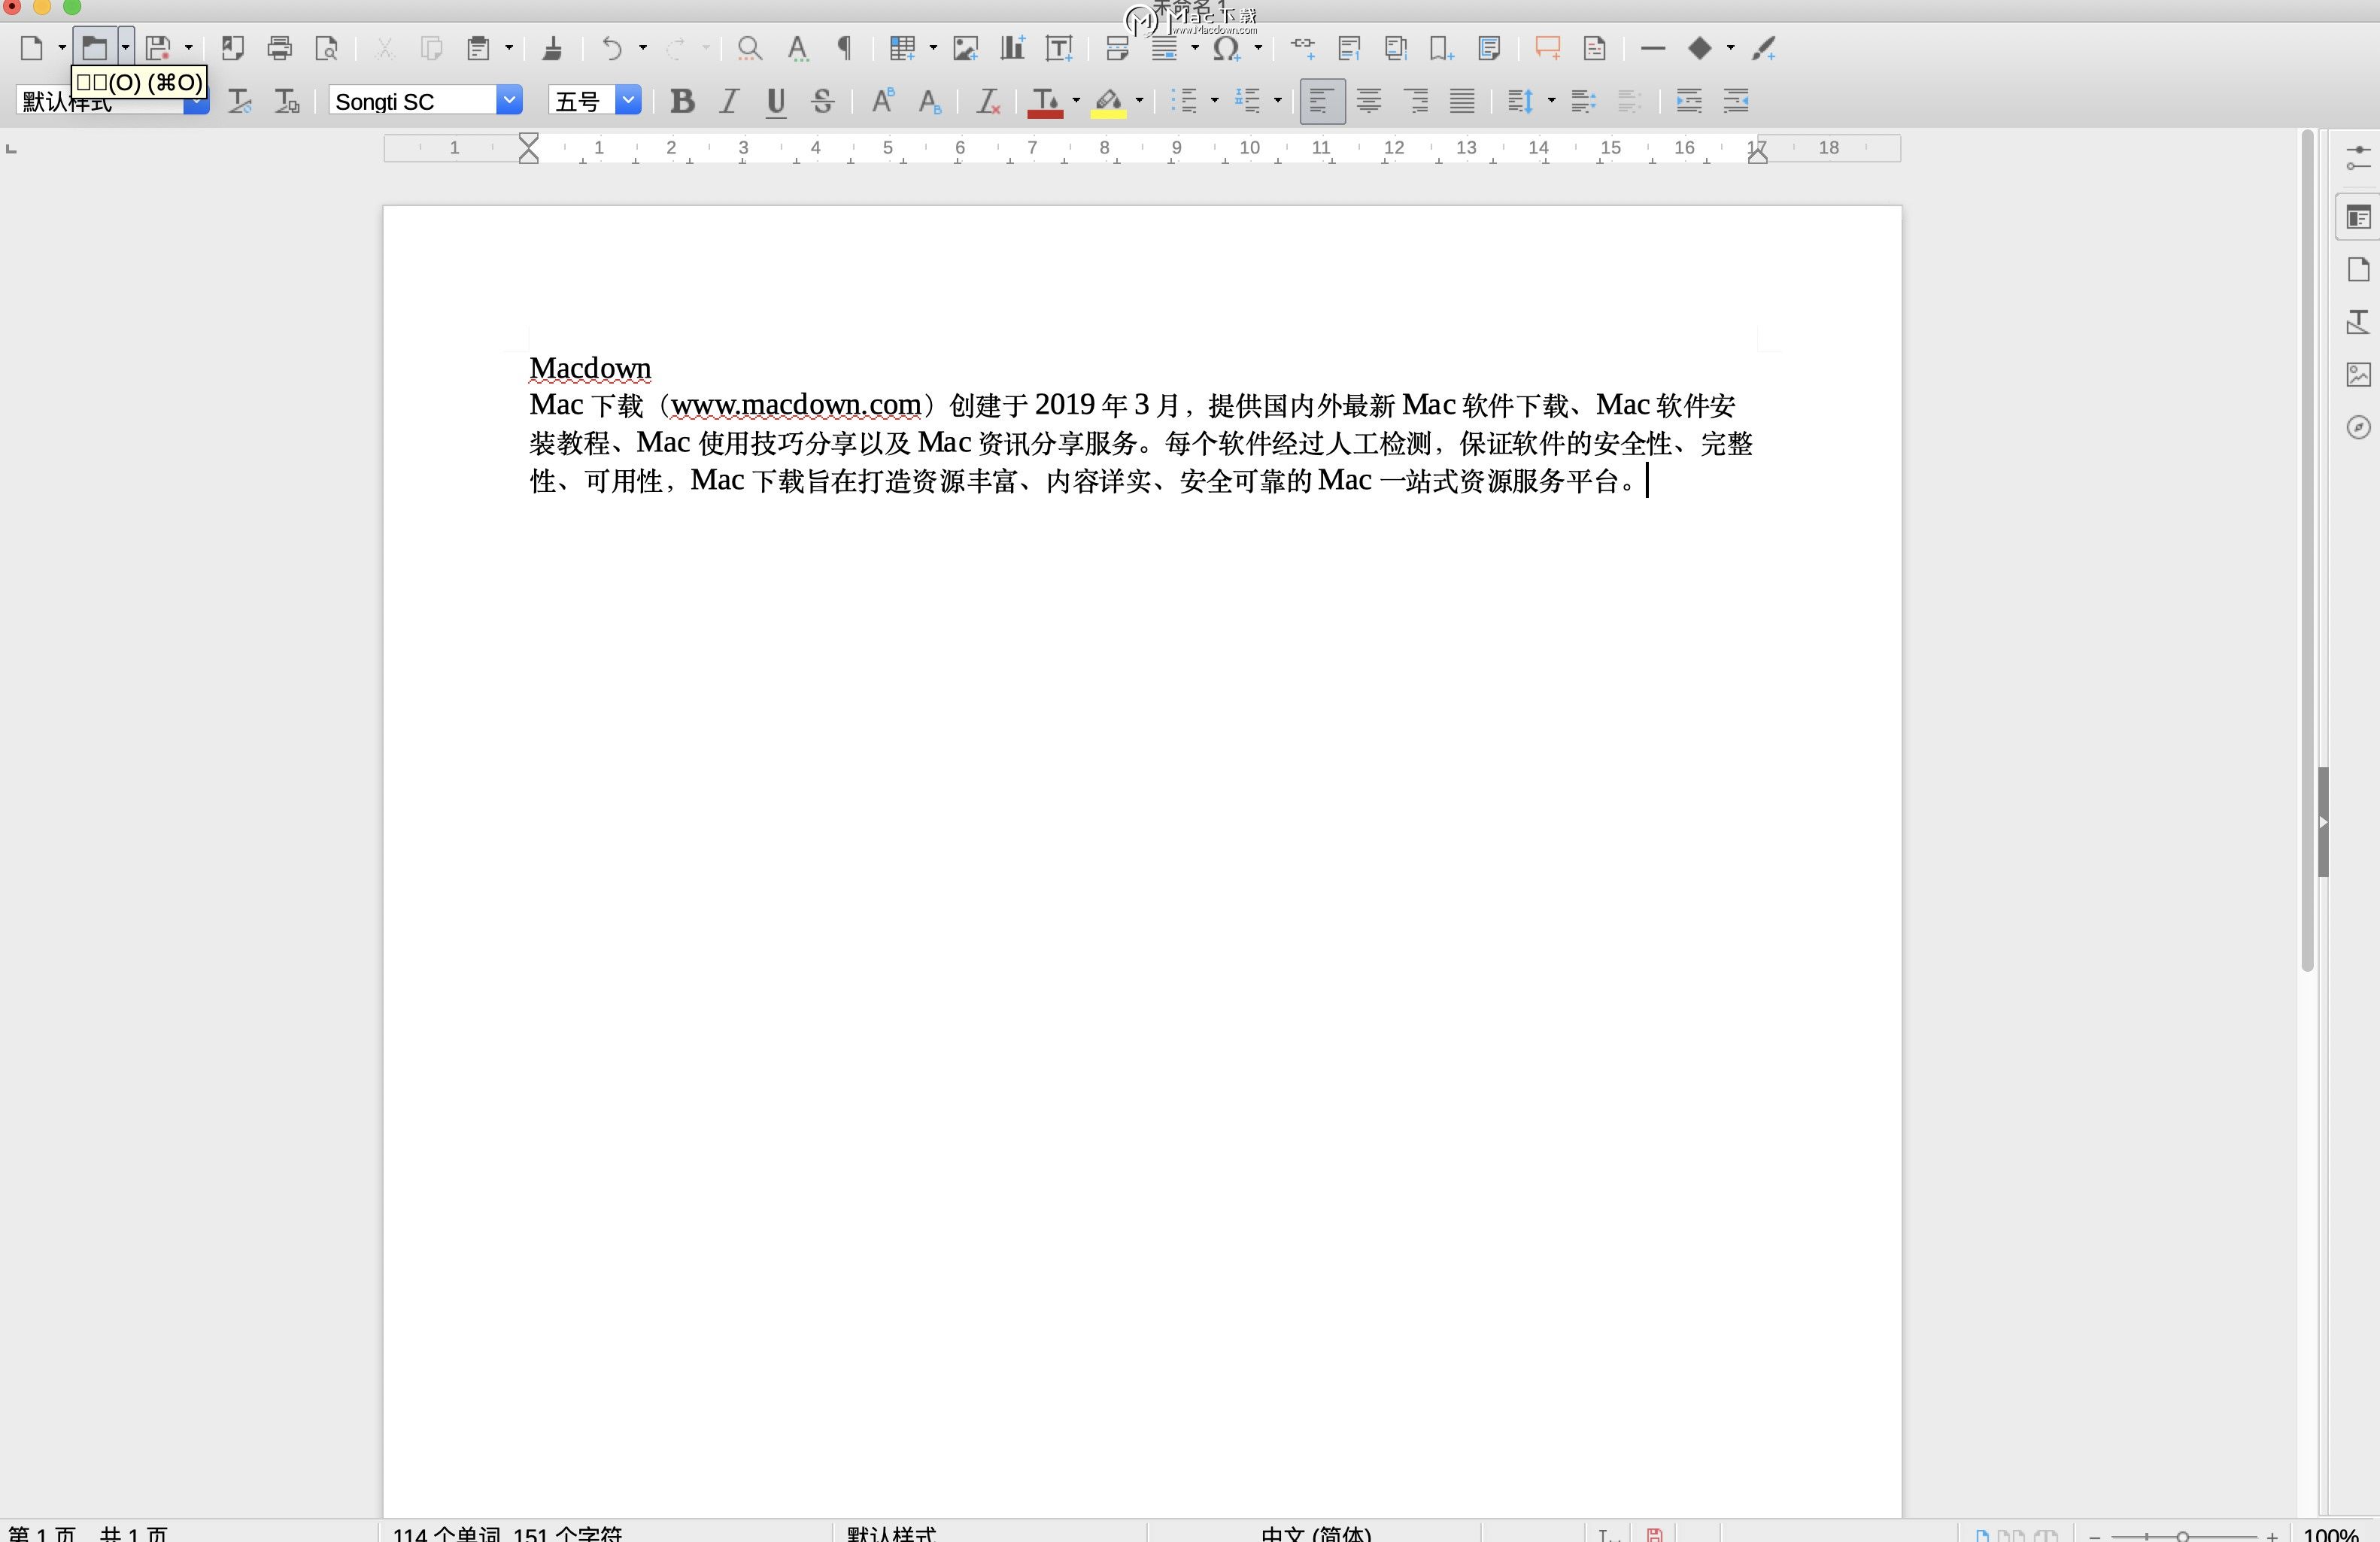This screenshot has width=2380, height=1542.
Task: Open the font size 五号 dropdown
Action: [x=628, y=101]
